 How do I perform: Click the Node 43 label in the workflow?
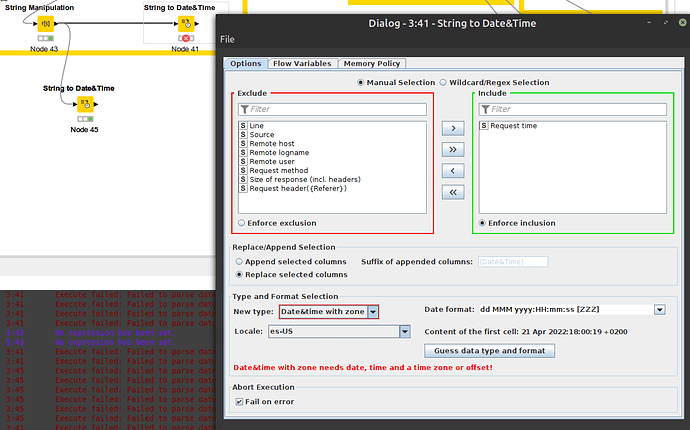coord(44,49)
